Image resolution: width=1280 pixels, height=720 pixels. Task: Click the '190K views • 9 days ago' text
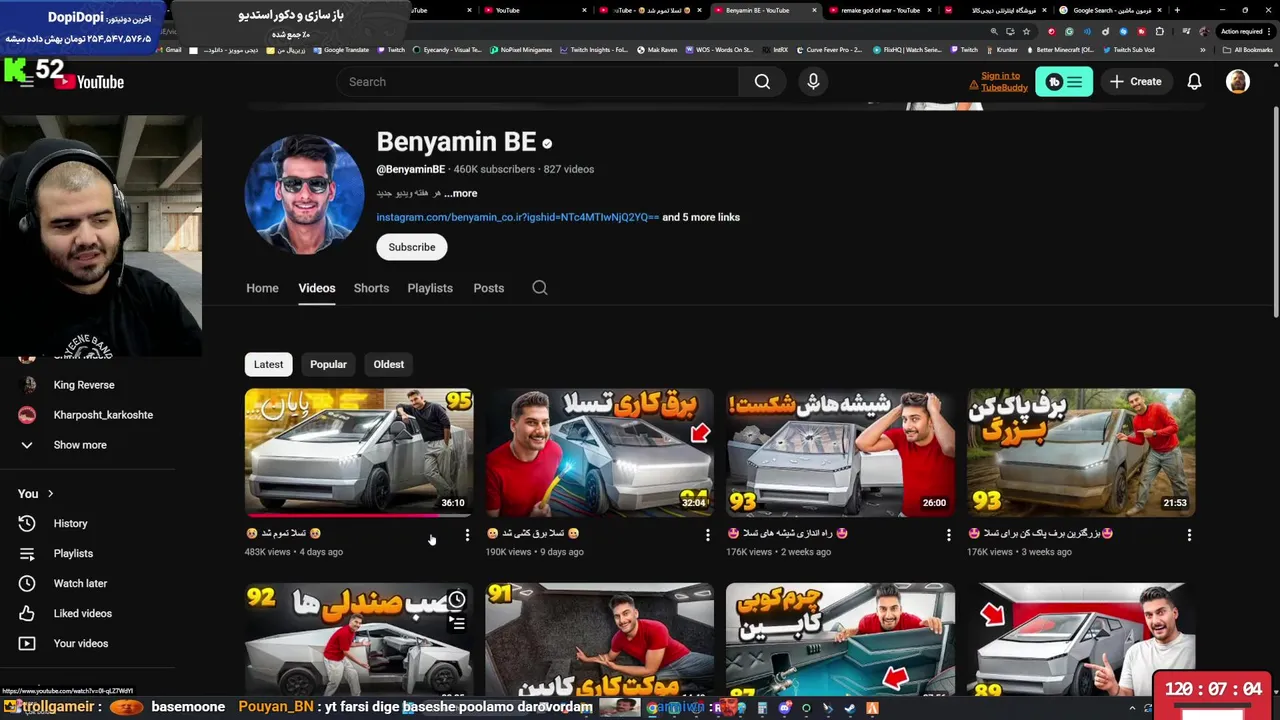(535, 552)
